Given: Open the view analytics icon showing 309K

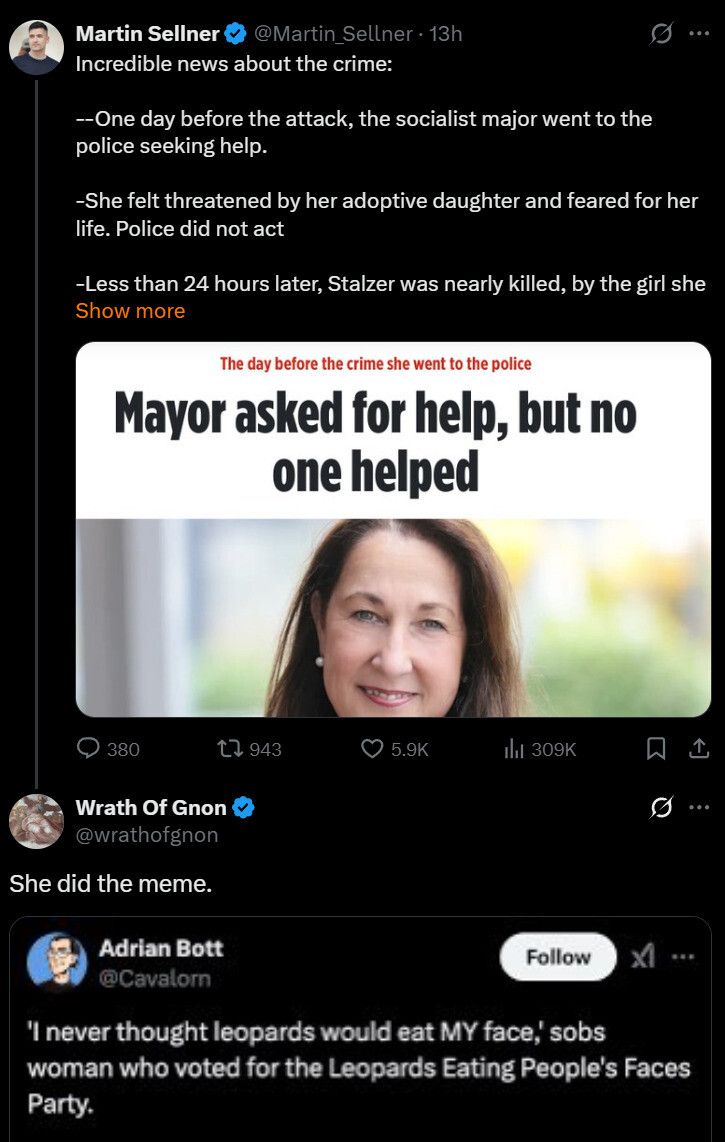Looking at the screenshot, I should [510, 749].
